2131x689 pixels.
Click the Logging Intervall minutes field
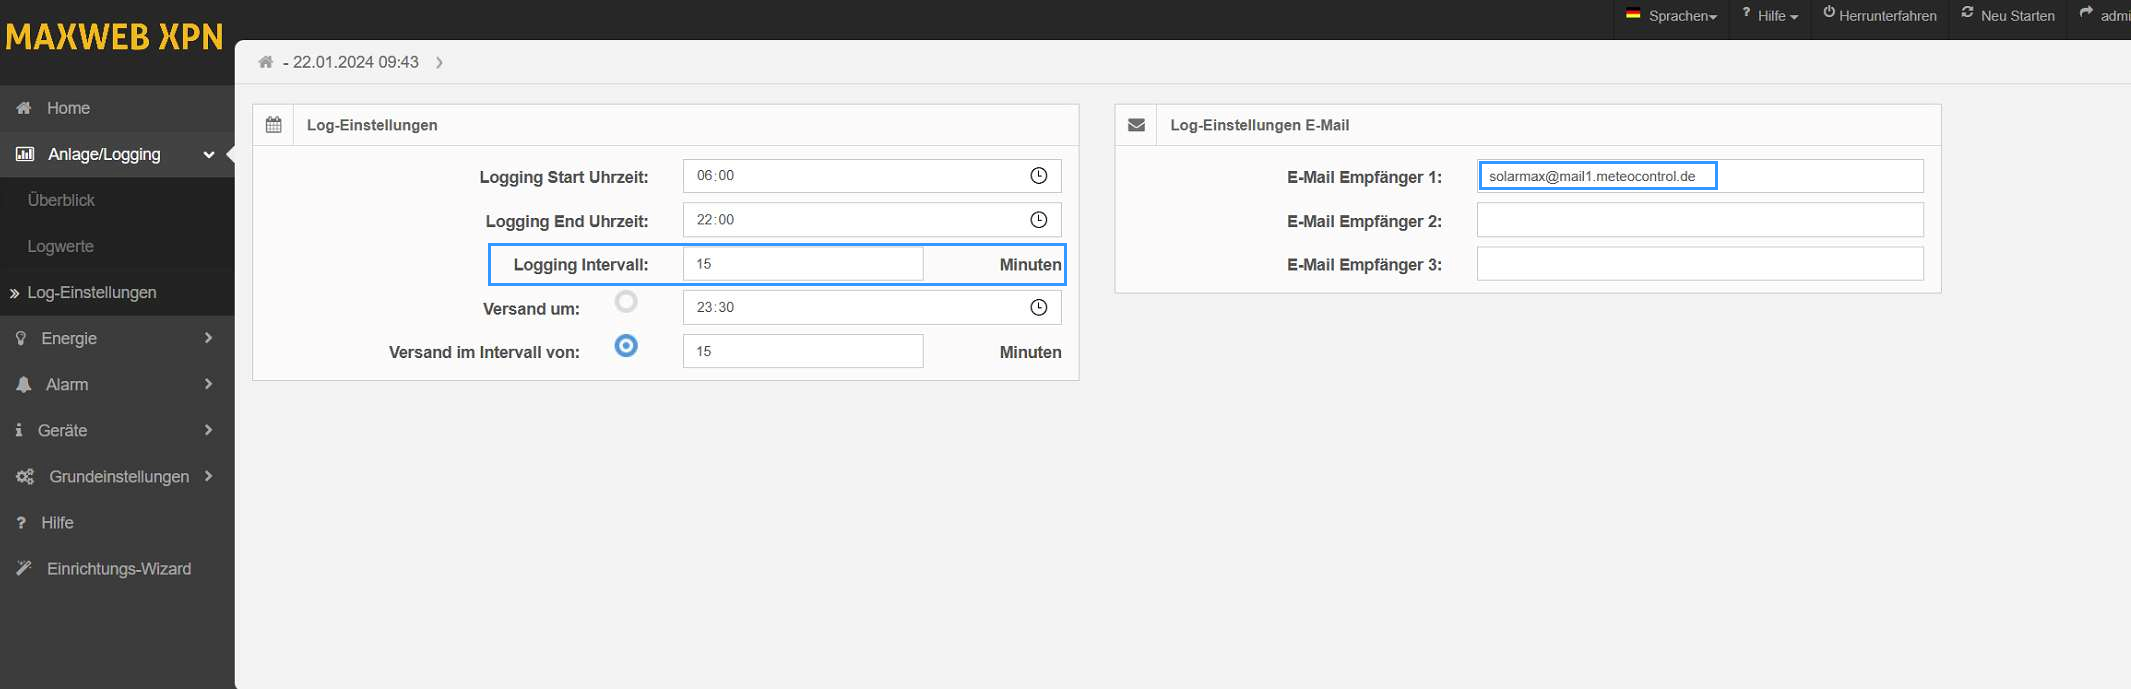802,264
